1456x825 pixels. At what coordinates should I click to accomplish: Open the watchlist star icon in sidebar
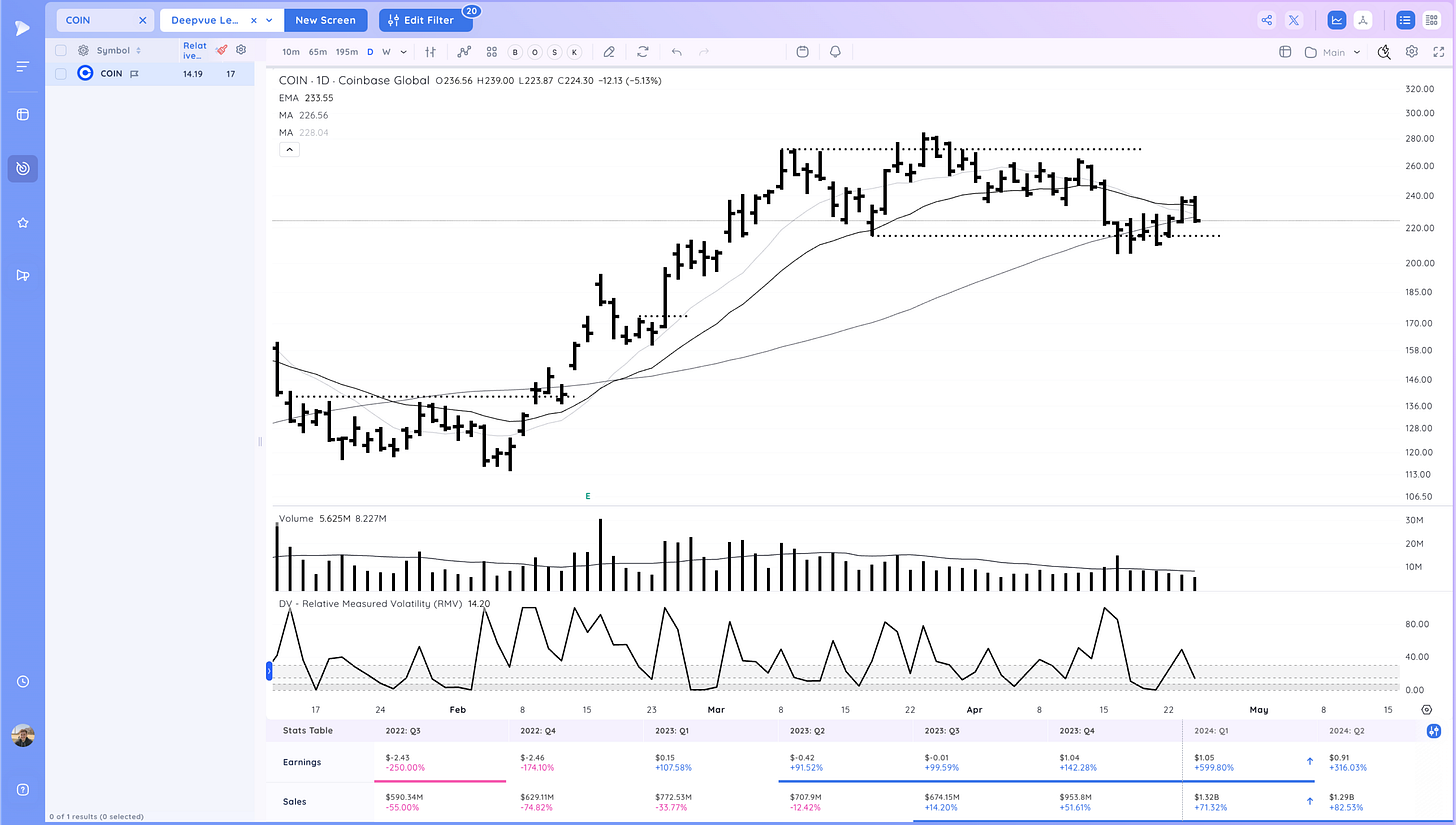22,222
